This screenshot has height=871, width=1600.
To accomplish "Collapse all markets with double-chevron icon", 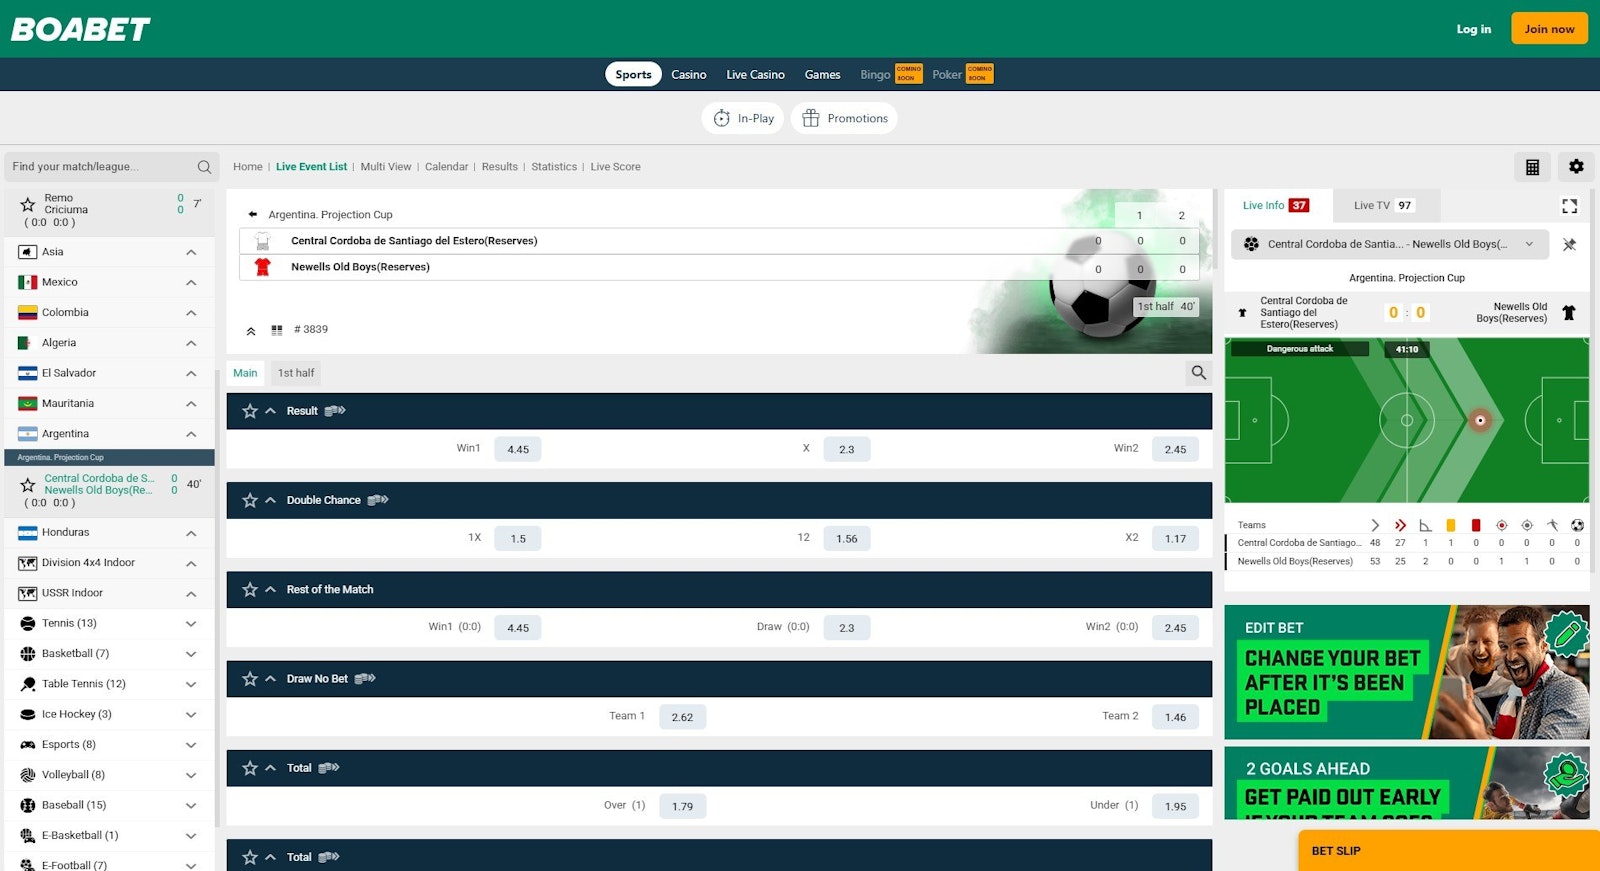I will [x=251, y=330].
